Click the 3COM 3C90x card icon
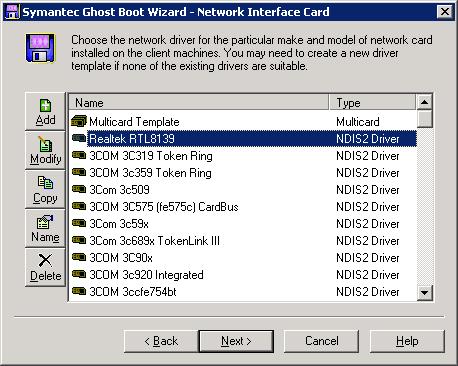 point(79,257)
